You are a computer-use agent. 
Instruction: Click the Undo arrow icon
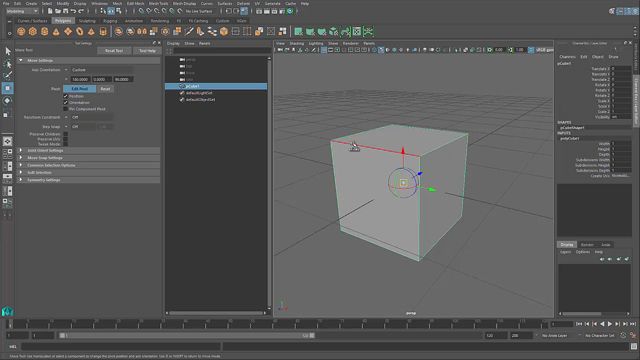(x=73, y=11)
